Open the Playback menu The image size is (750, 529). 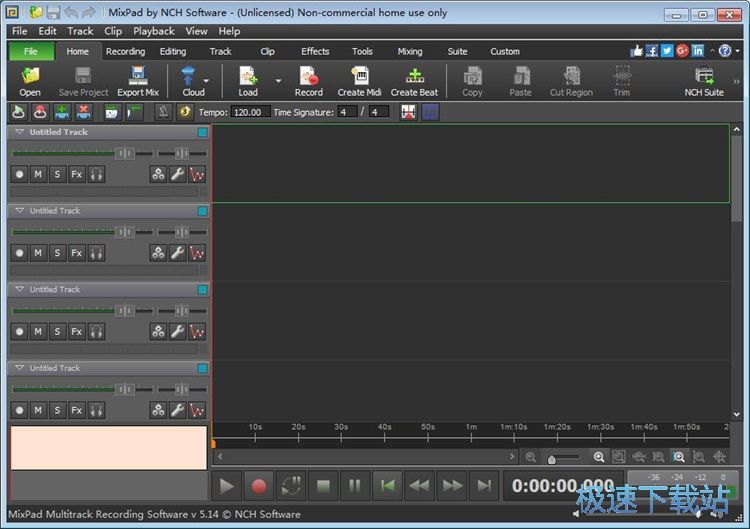(x=153, y=31)
